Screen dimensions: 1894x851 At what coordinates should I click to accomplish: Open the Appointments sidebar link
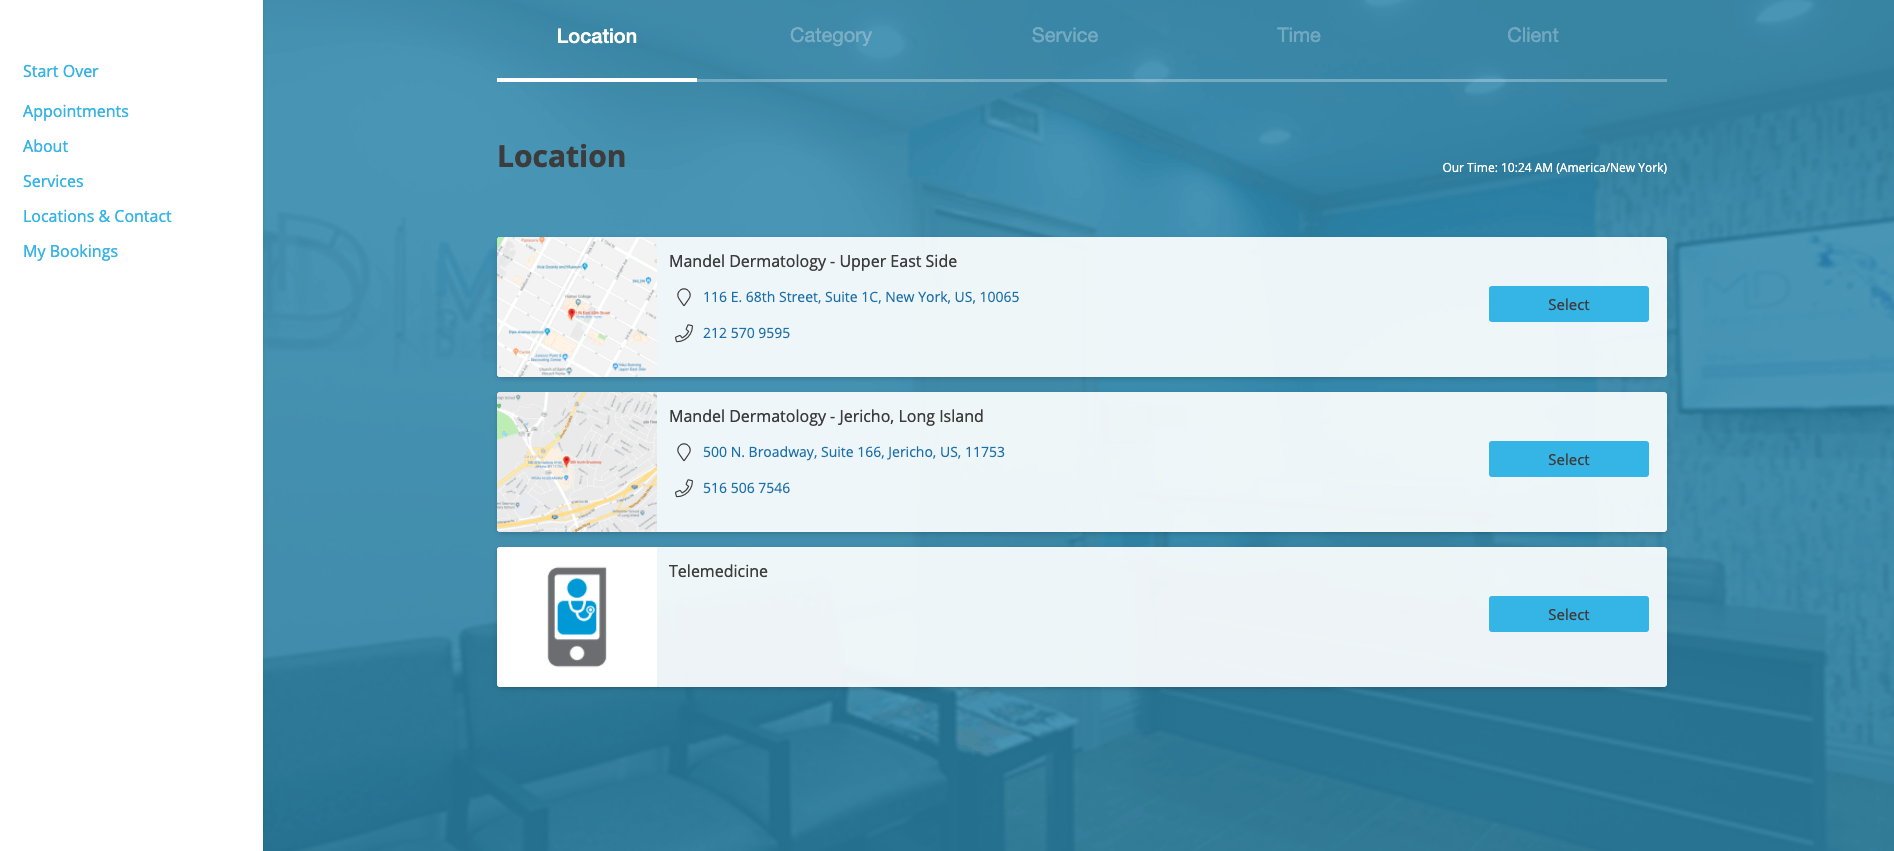(76, 111)
